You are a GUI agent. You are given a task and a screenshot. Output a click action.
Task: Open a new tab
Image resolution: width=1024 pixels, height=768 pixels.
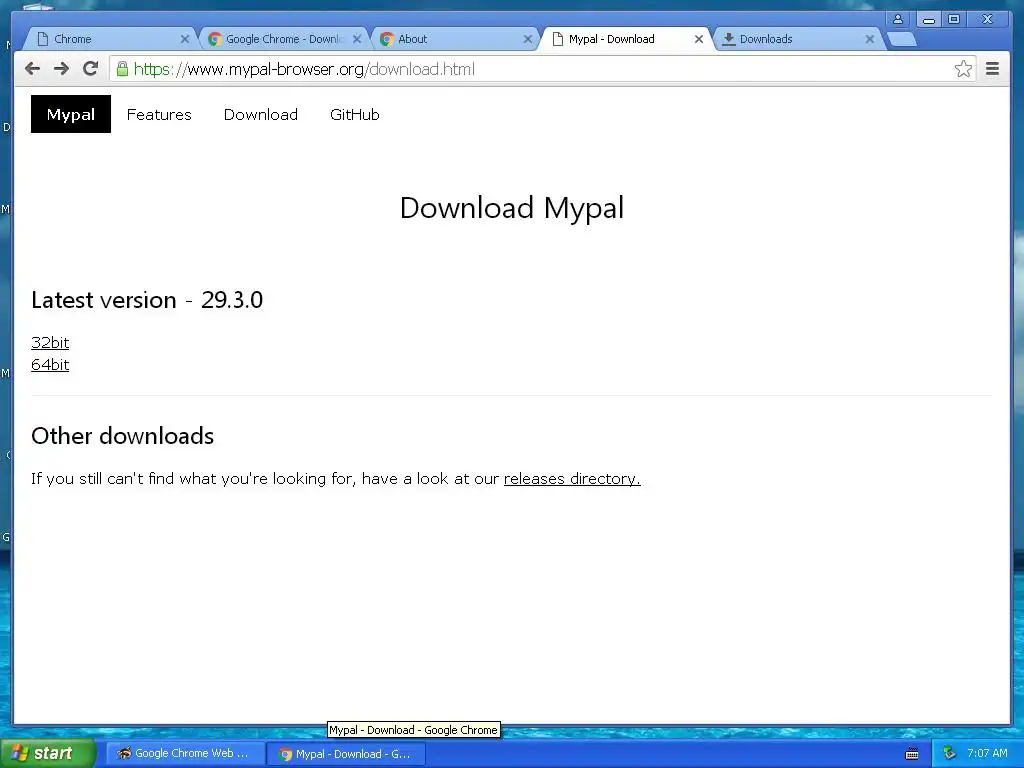tap(902, 40)
